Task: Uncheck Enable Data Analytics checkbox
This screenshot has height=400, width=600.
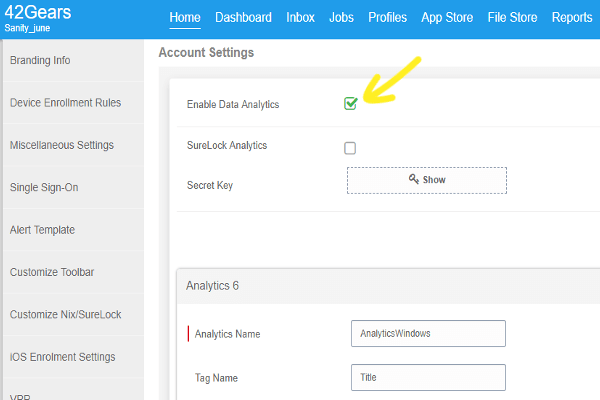Action: tap(350, 103)
